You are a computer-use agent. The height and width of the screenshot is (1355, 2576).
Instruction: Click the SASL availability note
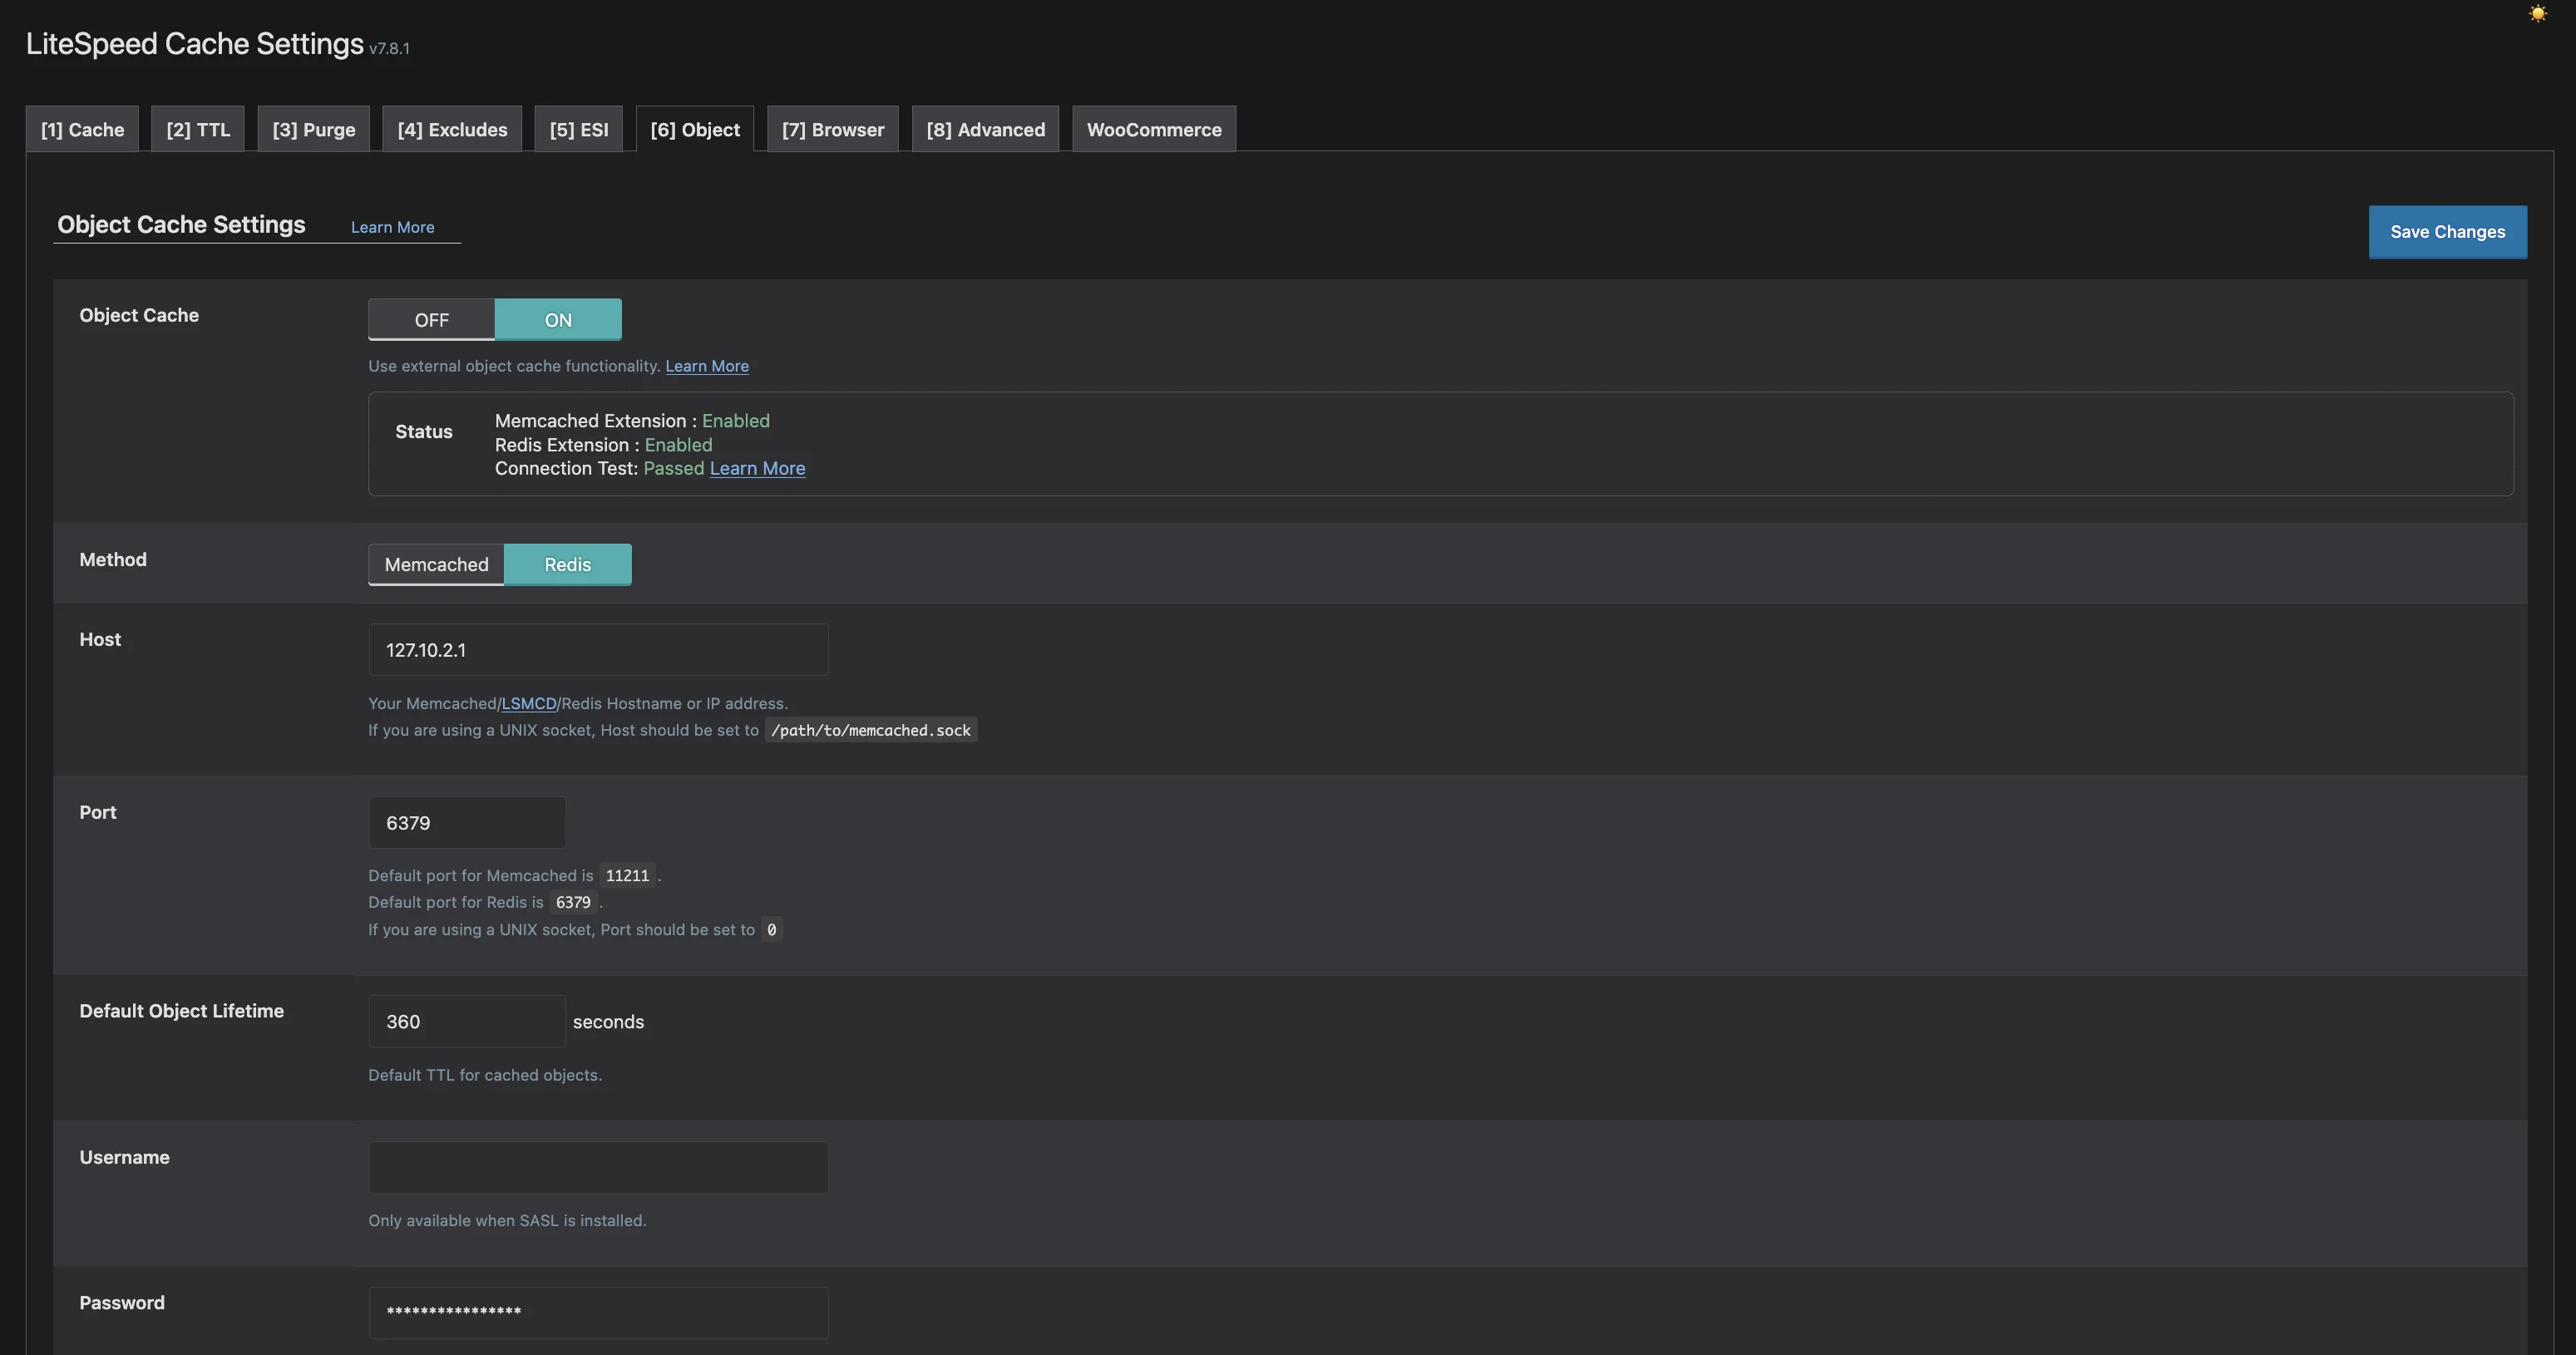[507, 1220]
